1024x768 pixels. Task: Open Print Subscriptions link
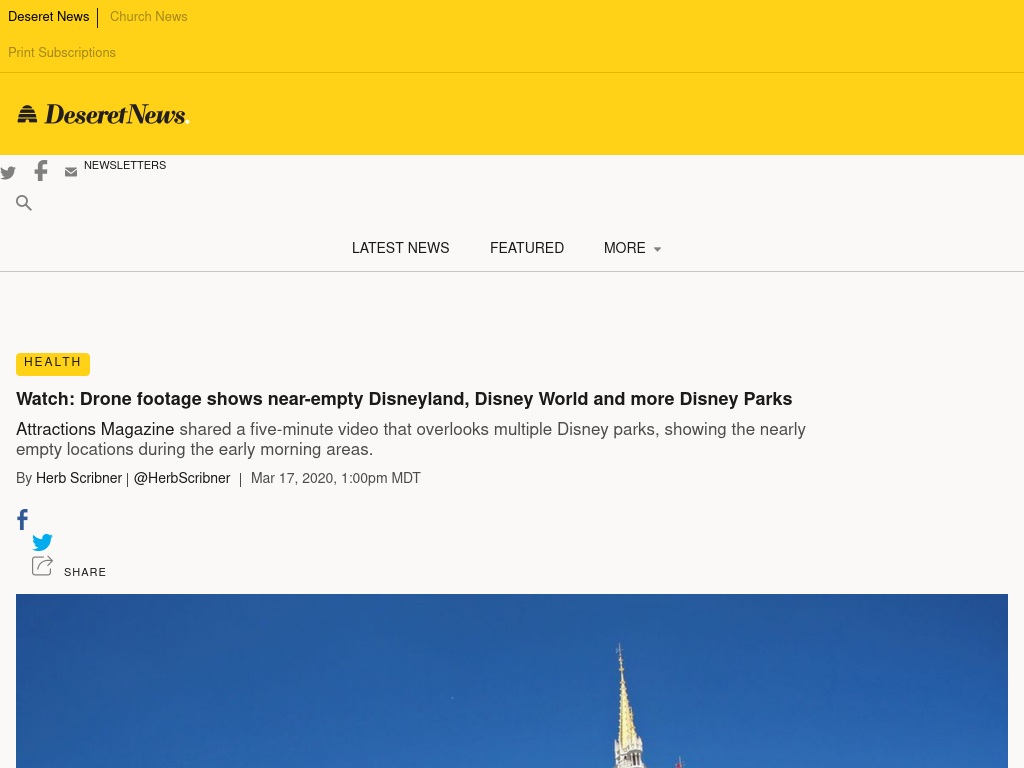[x=62, y=53]
